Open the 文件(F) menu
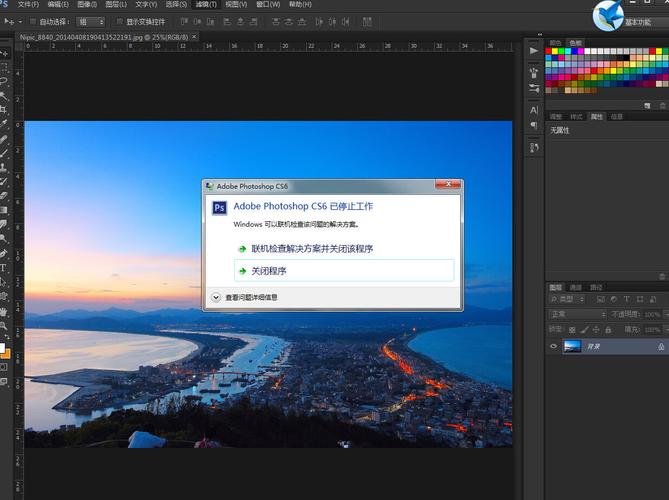 pyautogui.click(x=28, y=4)
